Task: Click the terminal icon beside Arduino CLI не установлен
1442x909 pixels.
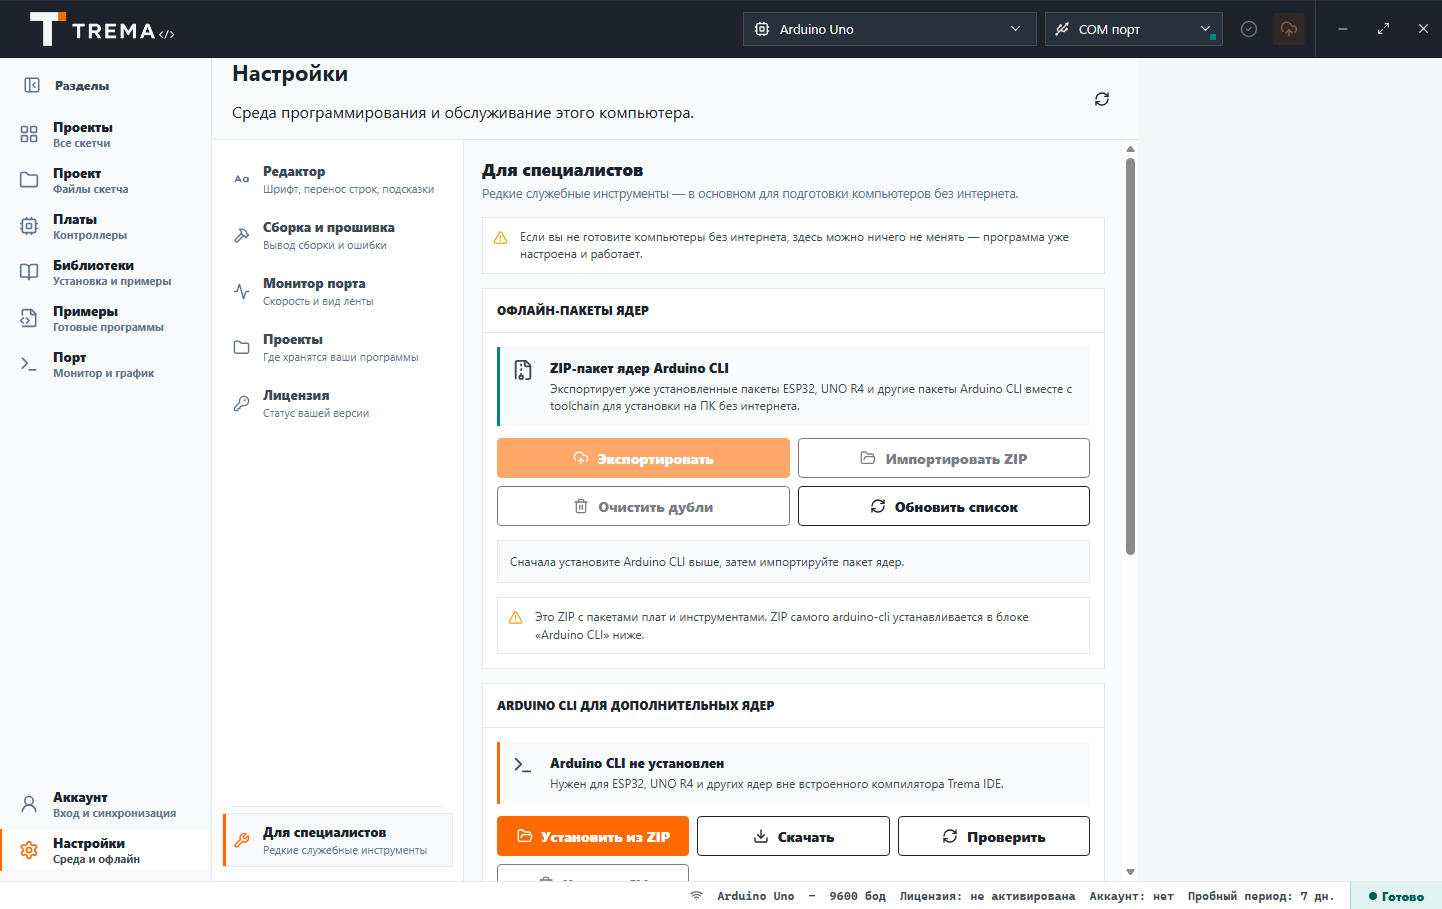Action: tap(523, 765)
